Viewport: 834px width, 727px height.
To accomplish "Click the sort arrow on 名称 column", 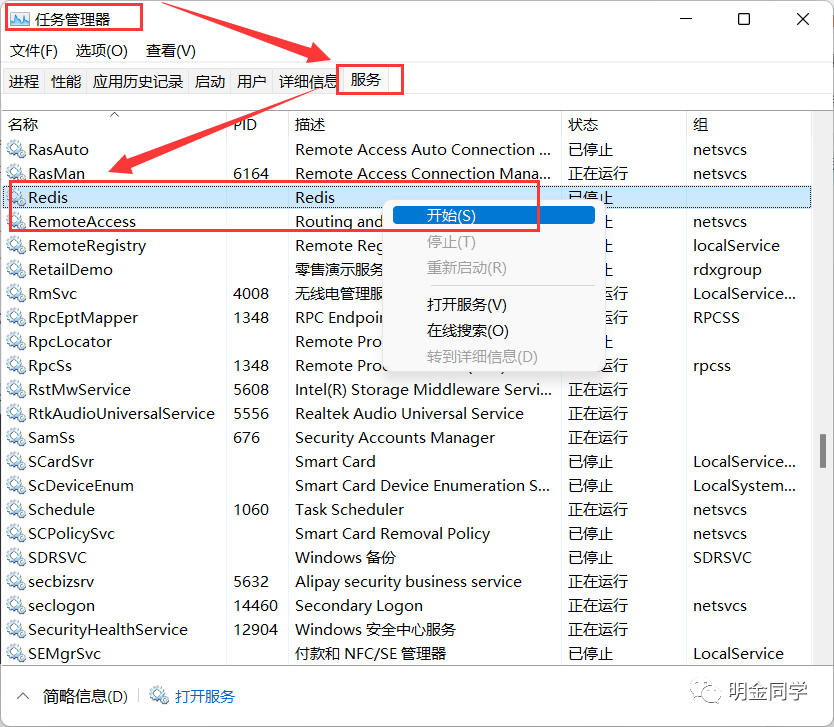I will (114, 115).
